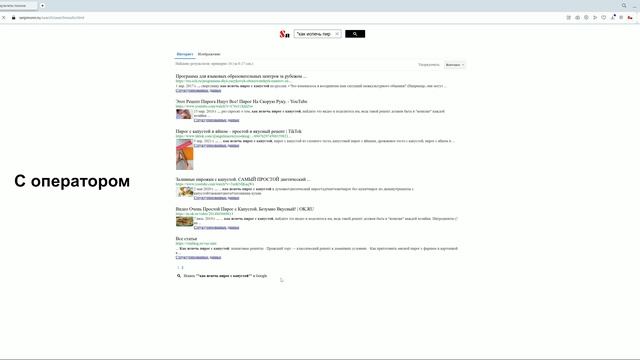Switch to the Интернет results tab
Screen dimensions: 640x360
[185, 54]
